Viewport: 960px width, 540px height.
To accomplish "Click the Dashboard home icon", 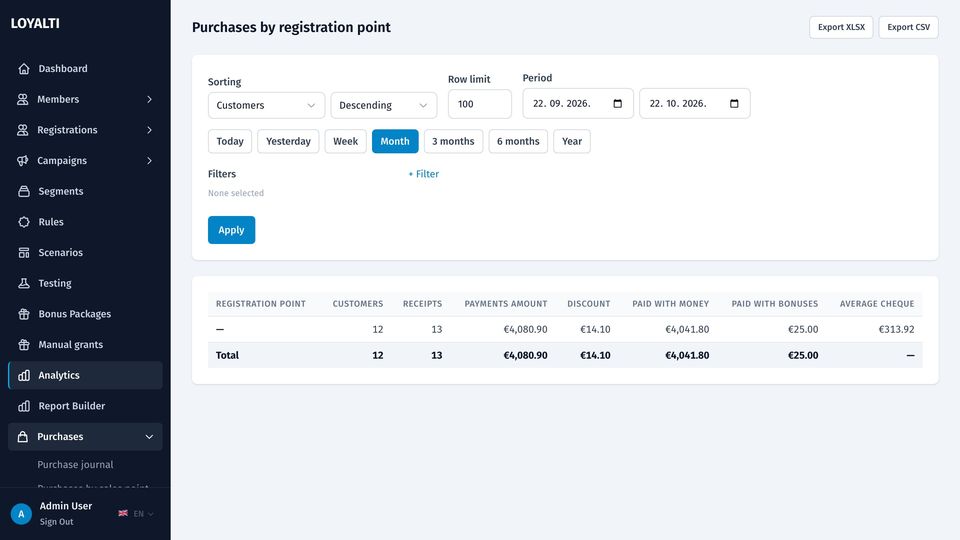I will pyautogui.click(x=24, y=69).
